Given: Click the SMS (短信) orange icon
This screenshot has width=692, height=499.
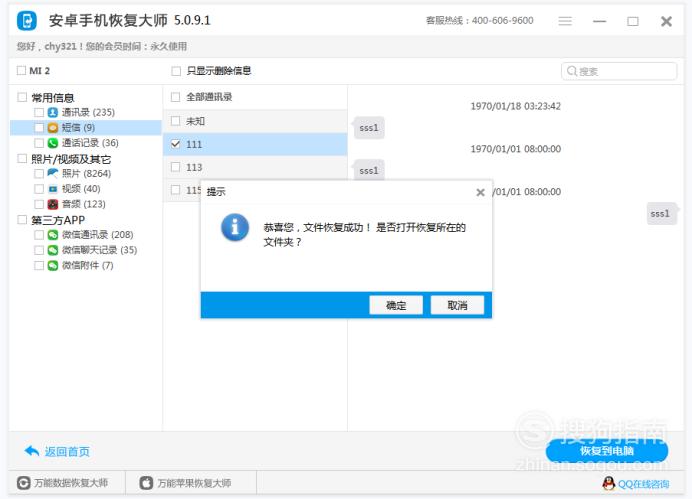Looking at the screenshot, I should (x=53, y=128).
